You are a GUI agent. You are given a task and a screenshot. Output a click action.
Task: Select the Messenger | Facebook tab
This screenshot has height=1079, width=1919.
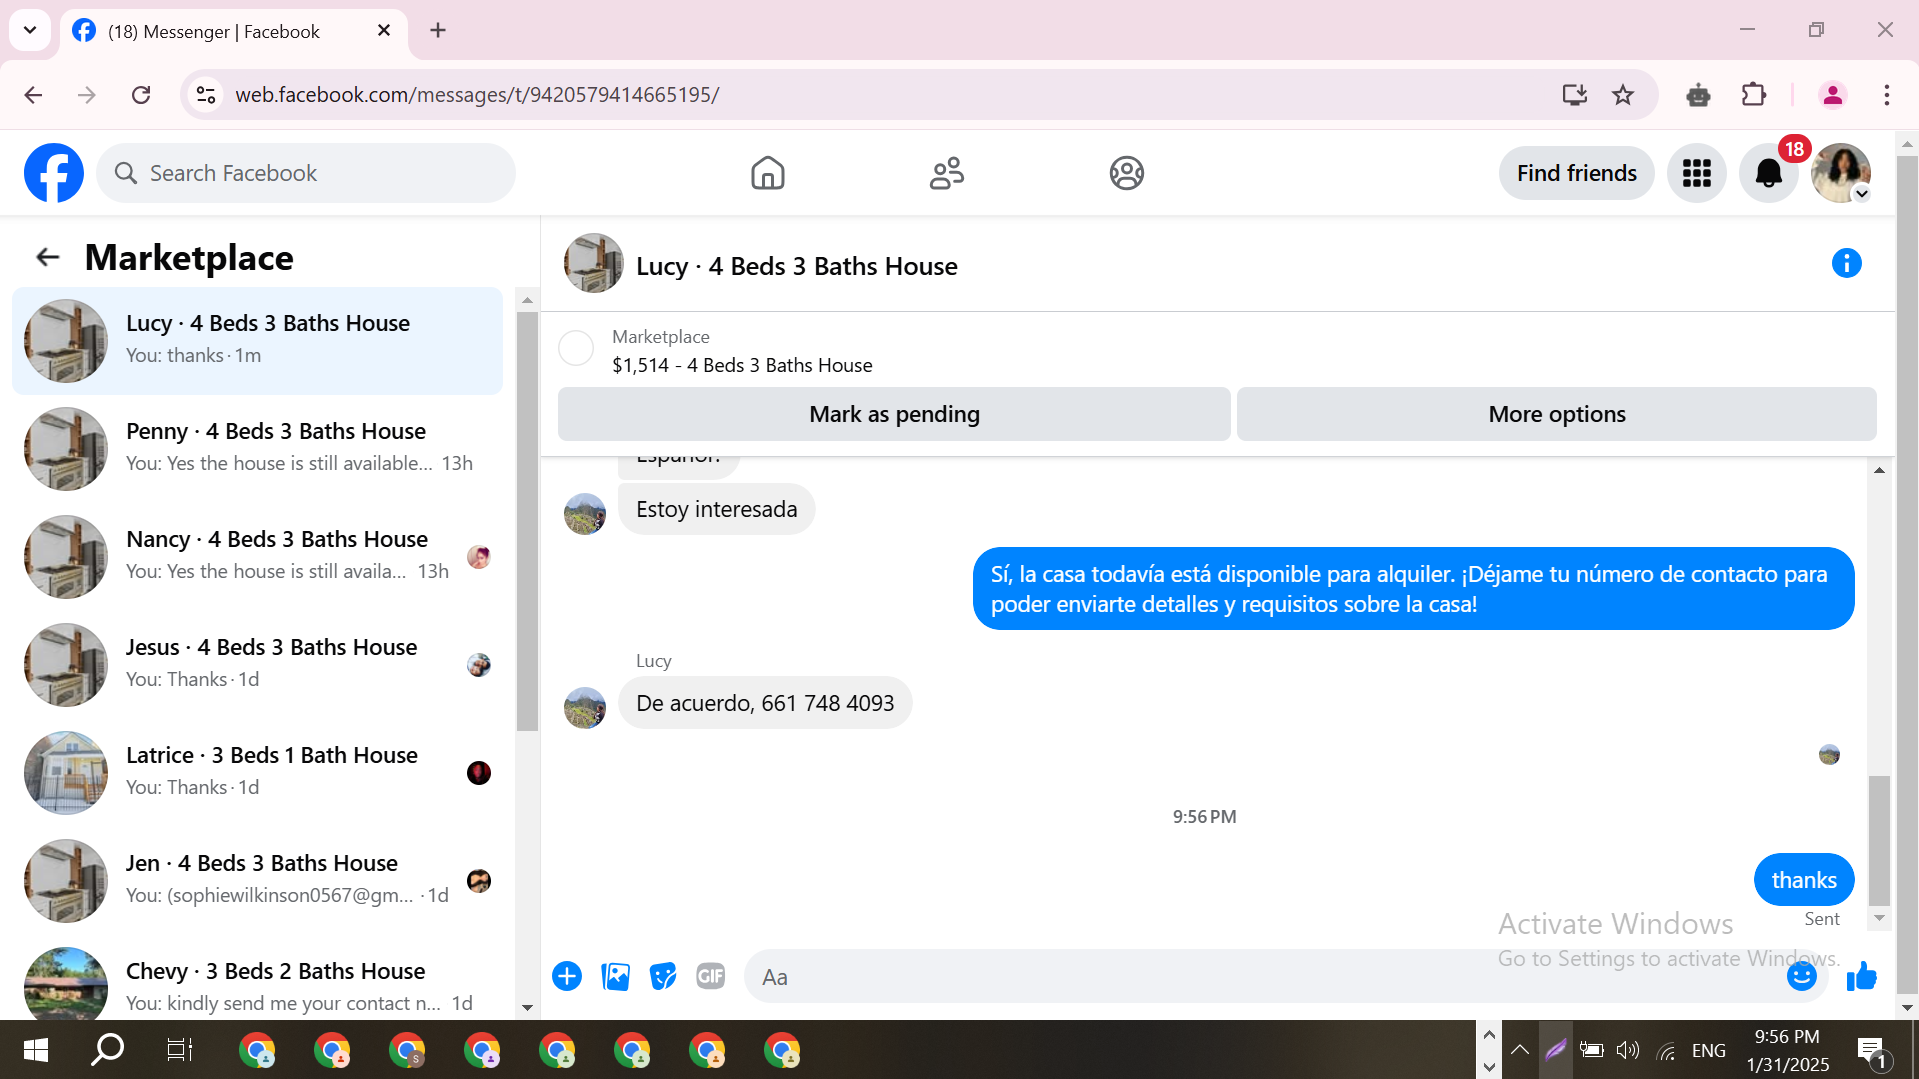[234, 31]
